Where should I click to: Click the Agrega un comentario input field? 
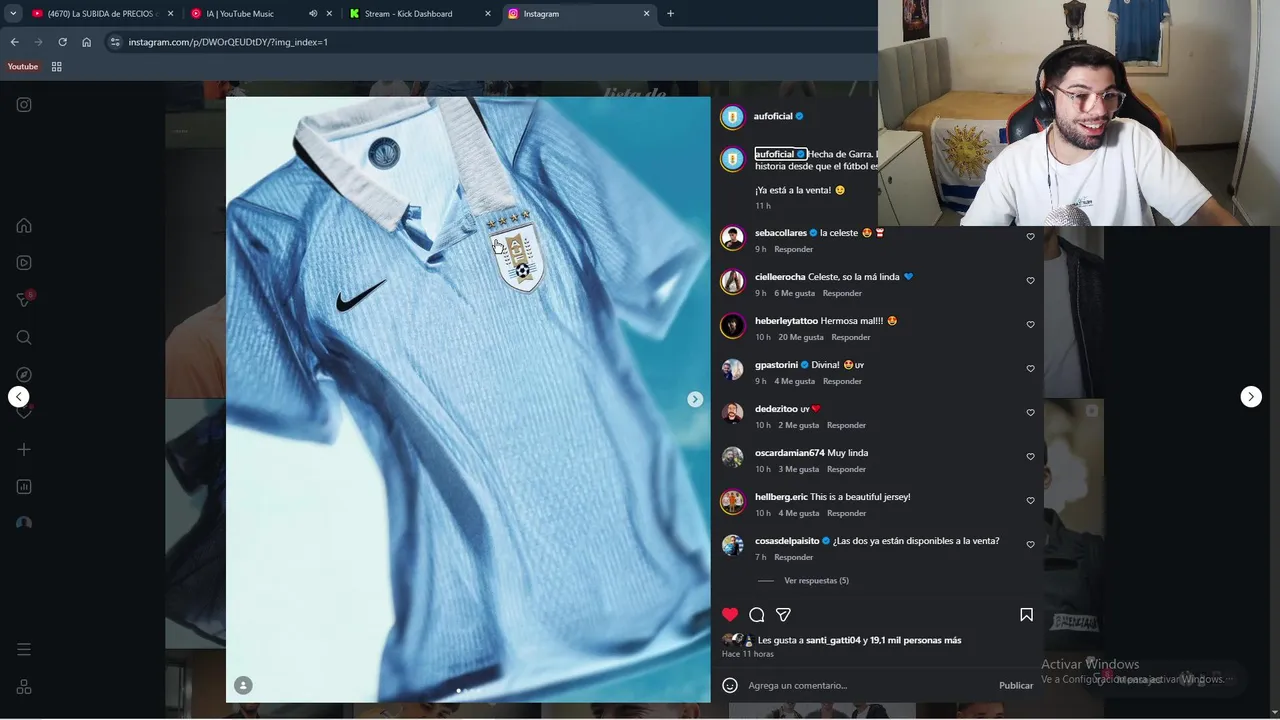pyautogui.click(x=870, y=686)
